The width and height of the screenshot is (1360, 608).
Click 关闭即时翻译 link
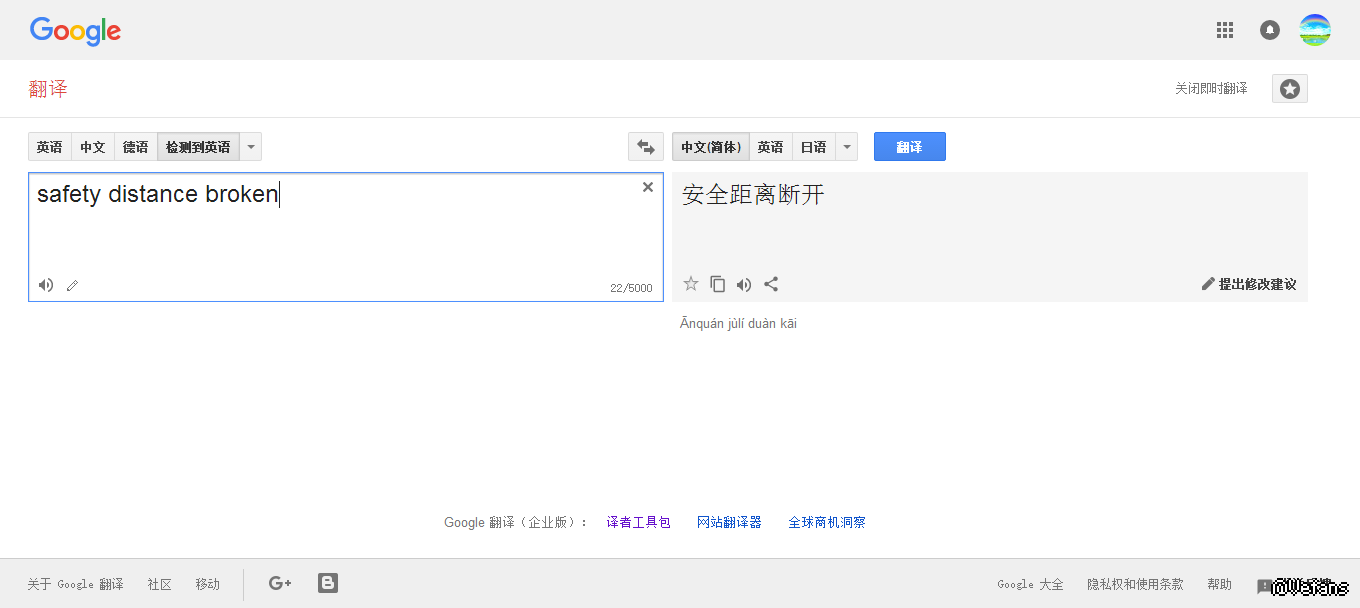1211,89
